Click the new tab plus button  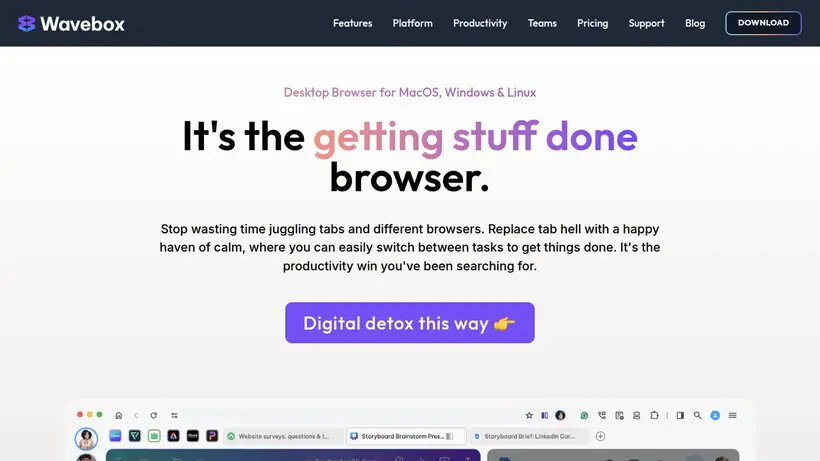600,436
